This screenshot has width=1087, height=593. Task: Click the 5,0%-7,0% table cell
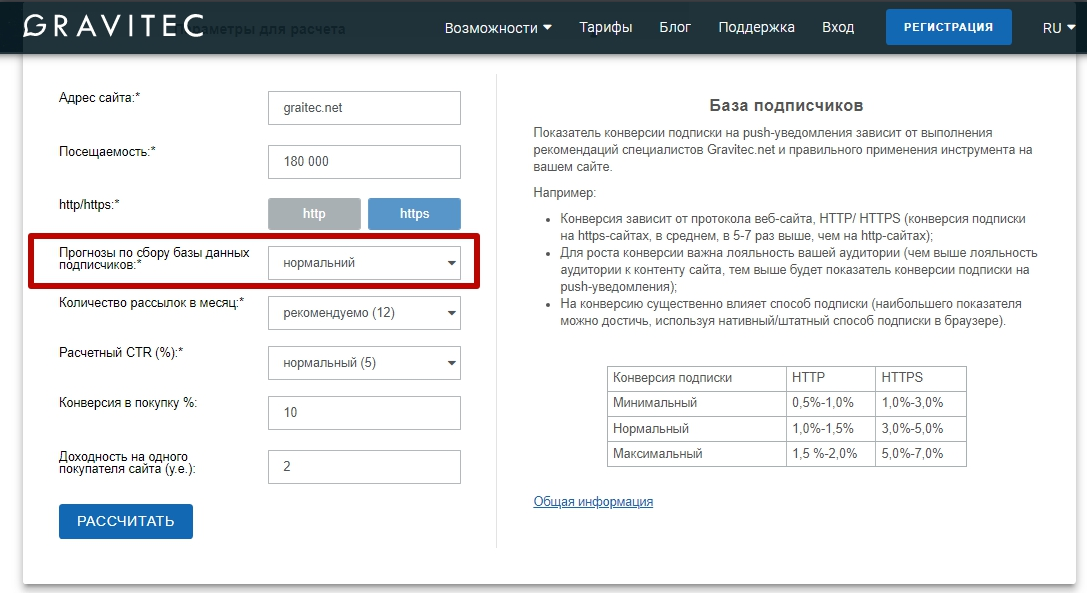point(921,454)
